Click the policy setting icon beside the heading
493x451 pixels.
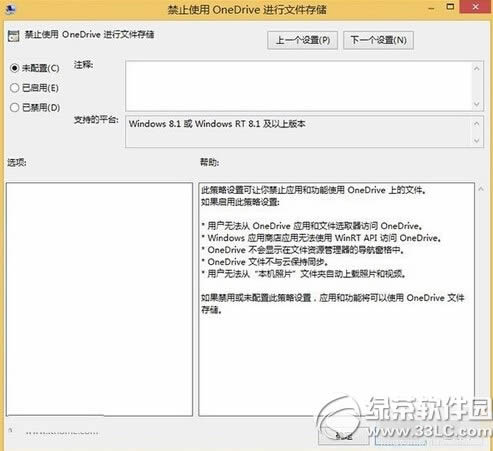14,36
